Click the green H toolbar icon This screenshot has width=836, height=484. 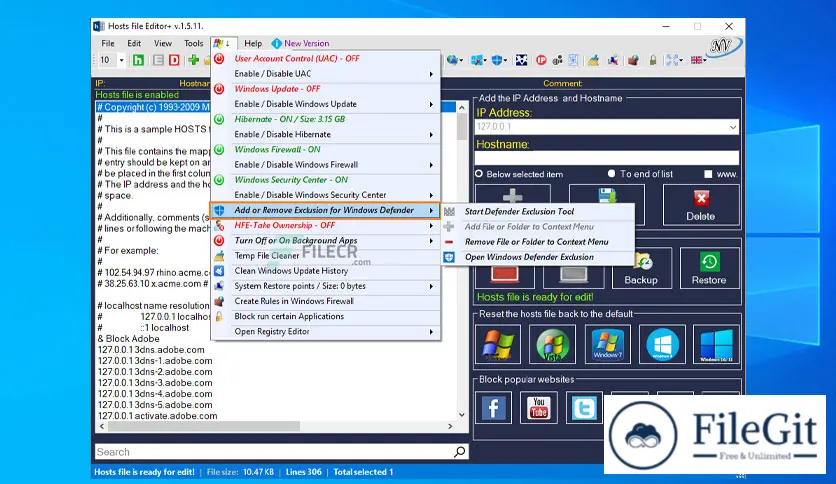(x=138, y=60)
